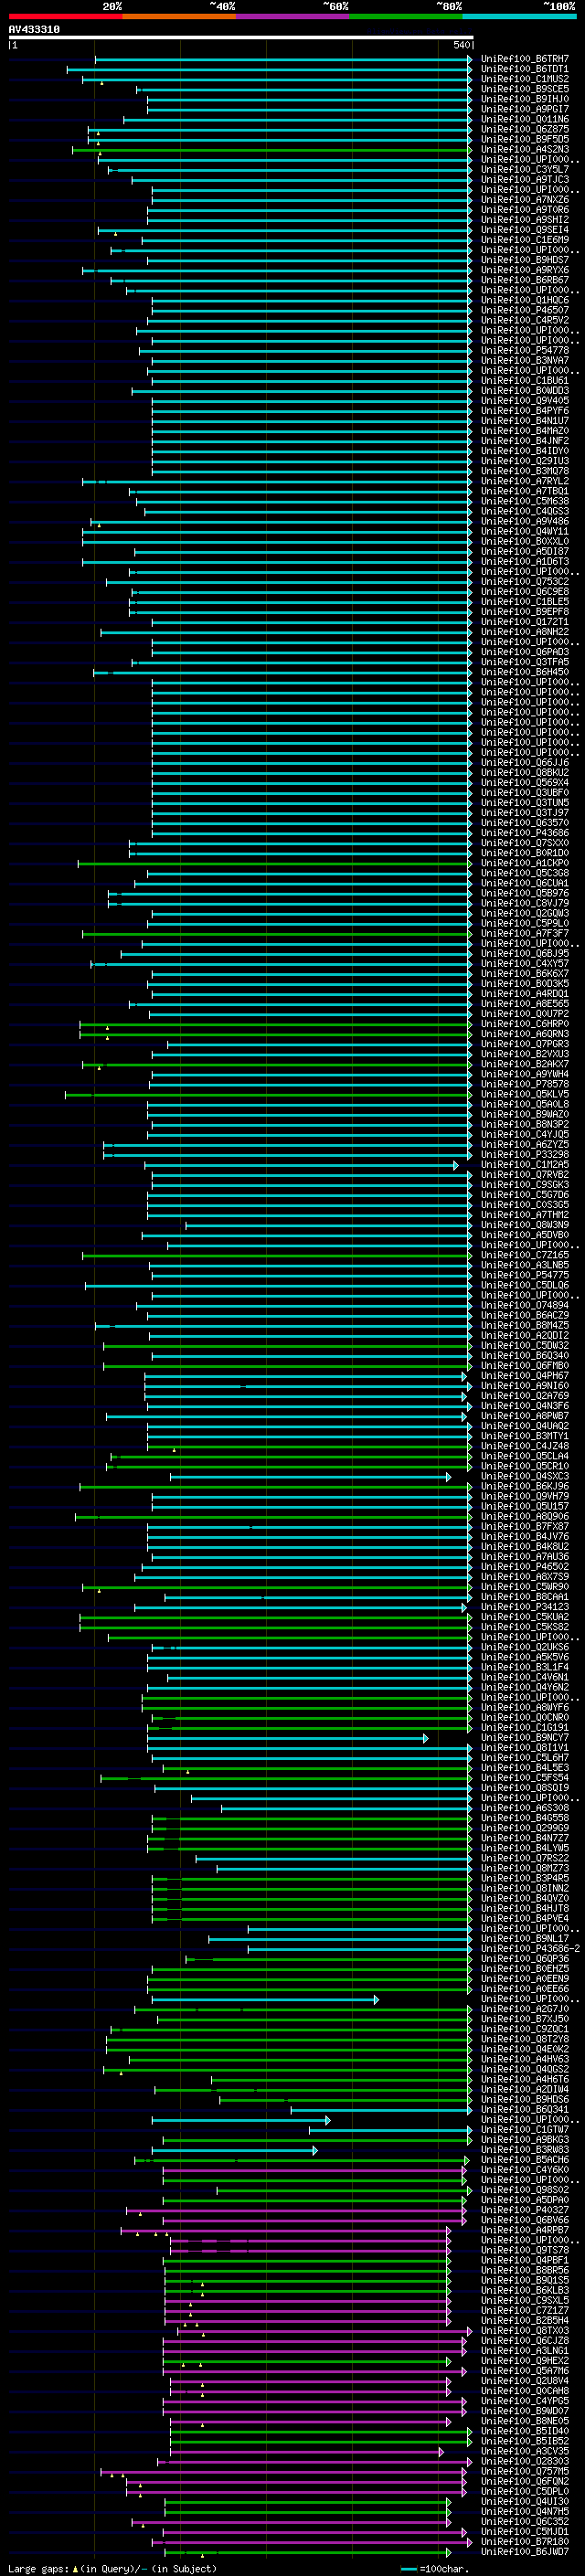Select the query name AV433310
The width and height of the screenshot is (585, 2576).
click(34, 30)
